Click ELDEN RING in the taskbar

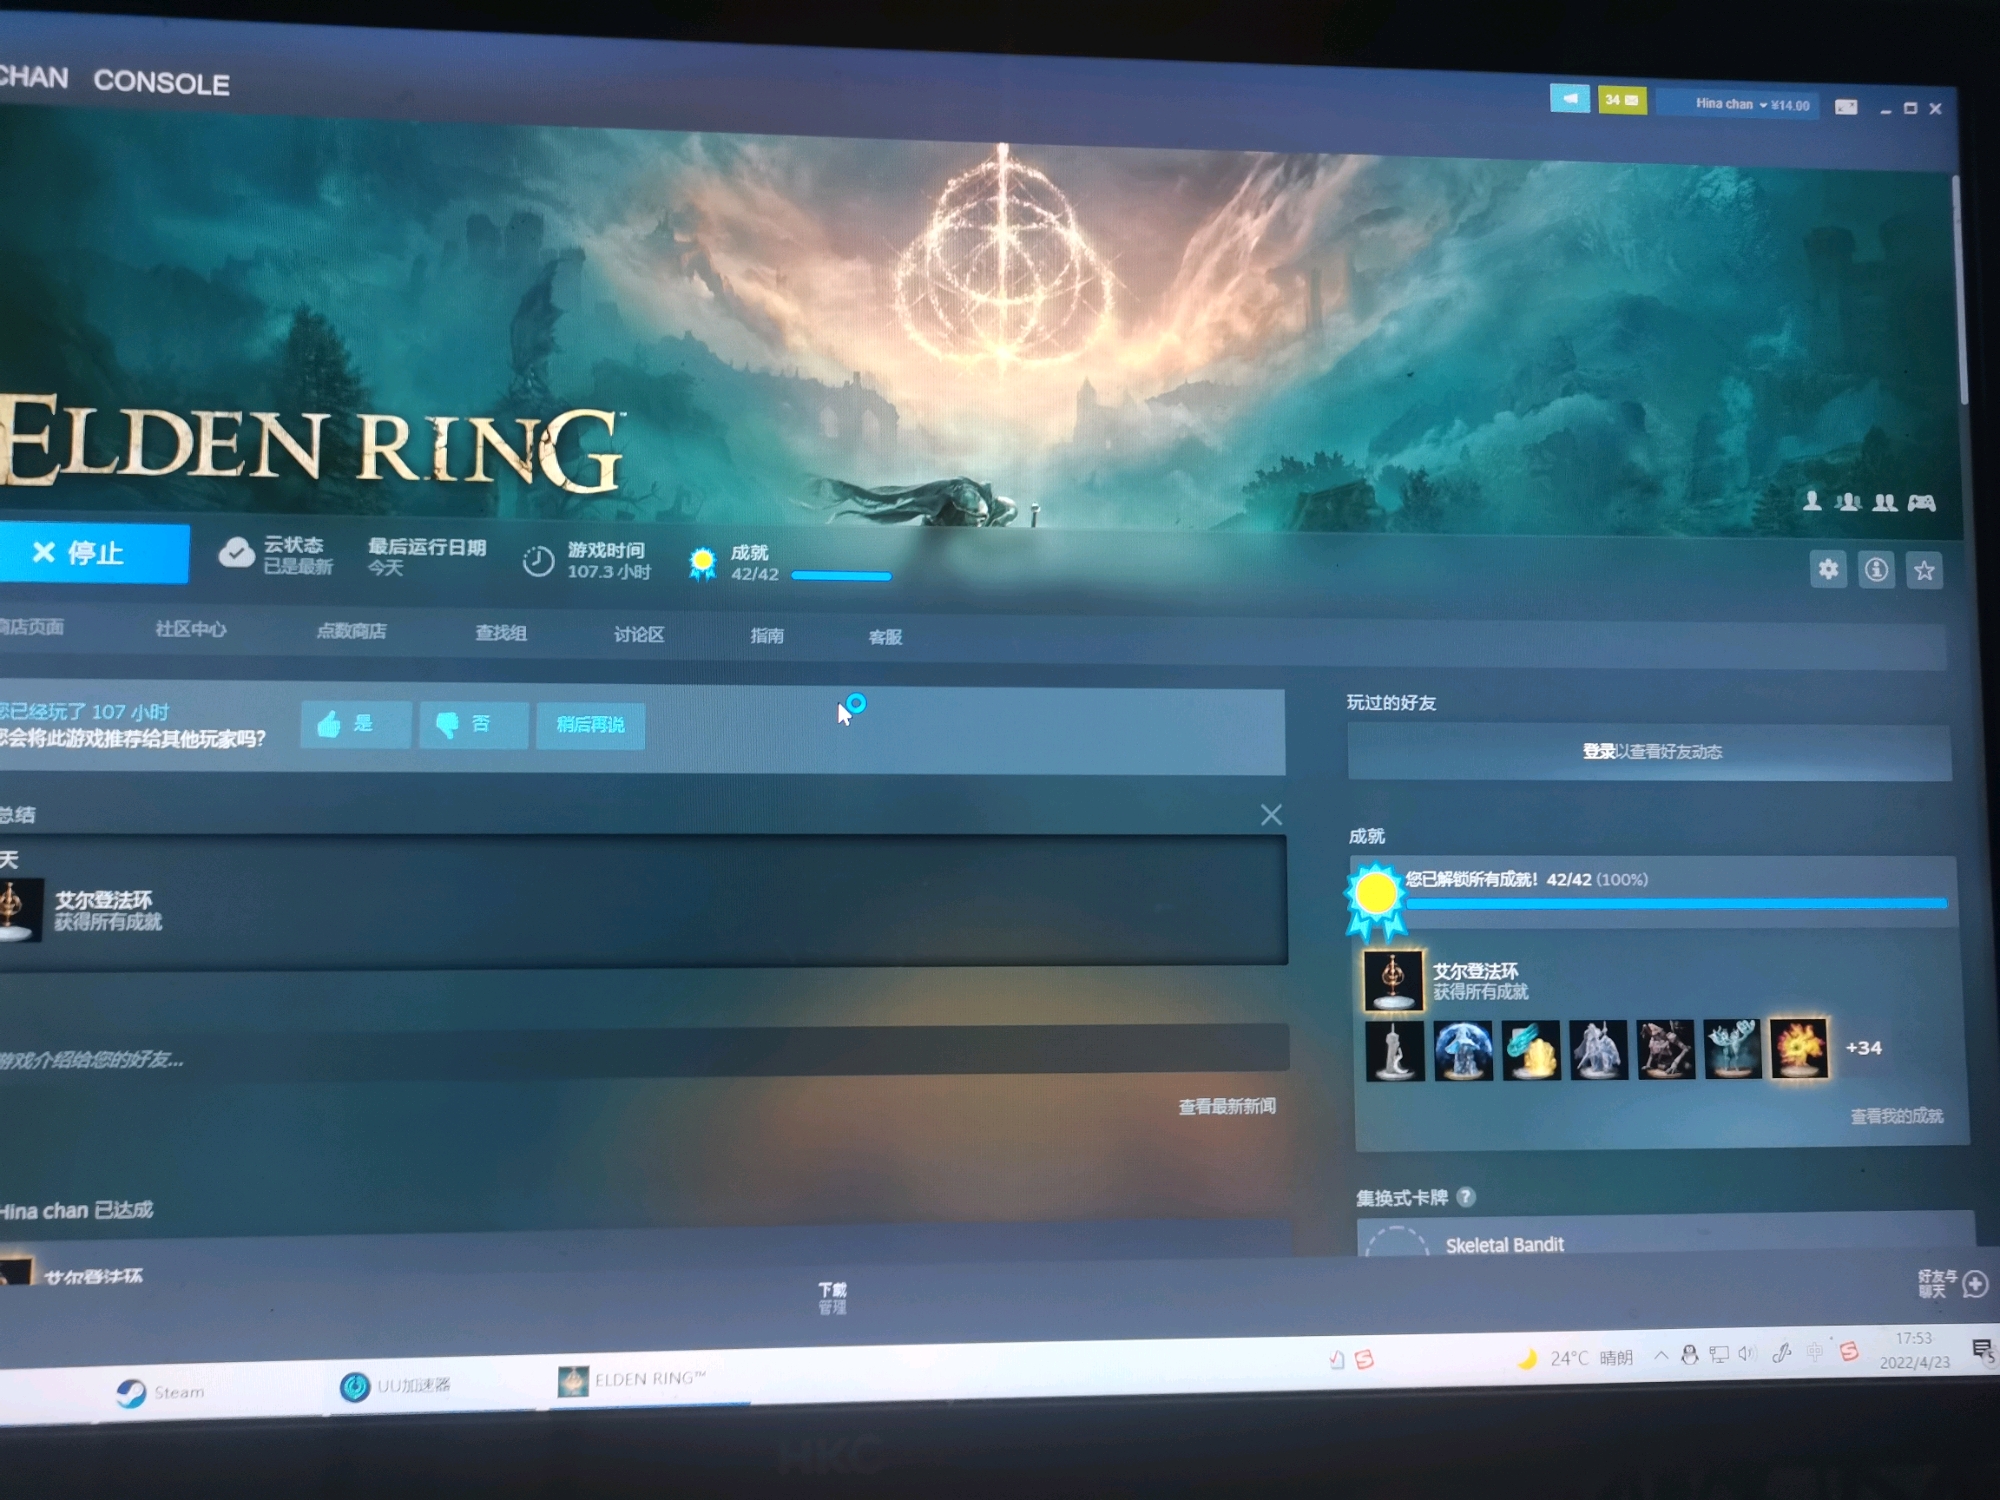point(632,1381)
